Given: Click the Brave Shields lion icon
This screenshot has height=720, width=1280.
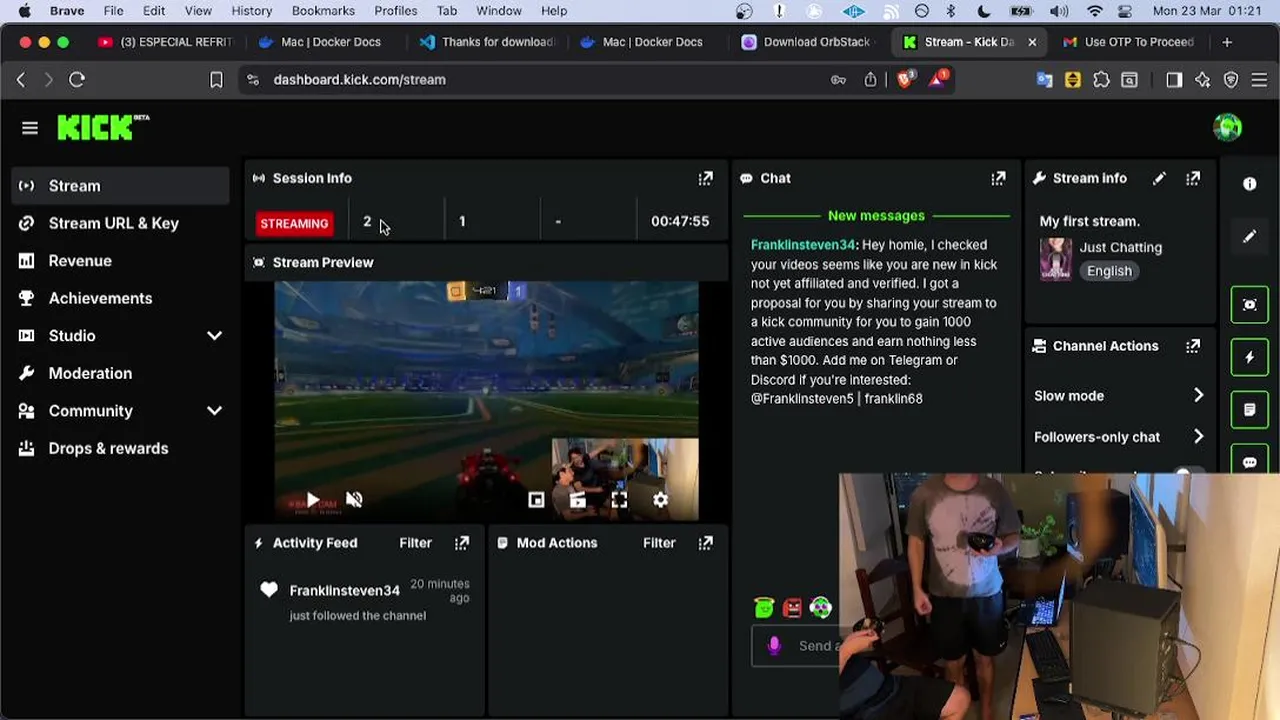Looking at the screenshot, I should point(905,80).
